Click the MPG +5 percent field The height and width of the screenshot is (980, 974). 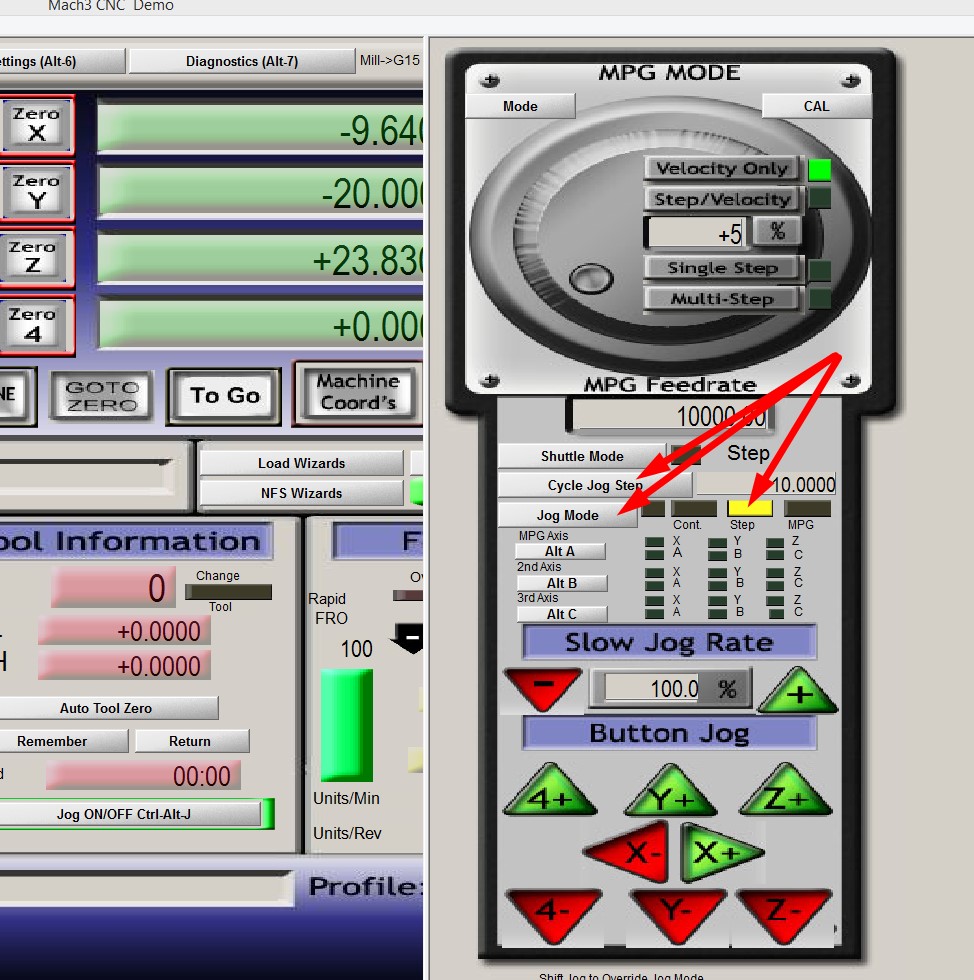pyautogui.click(x=696, y=232)
